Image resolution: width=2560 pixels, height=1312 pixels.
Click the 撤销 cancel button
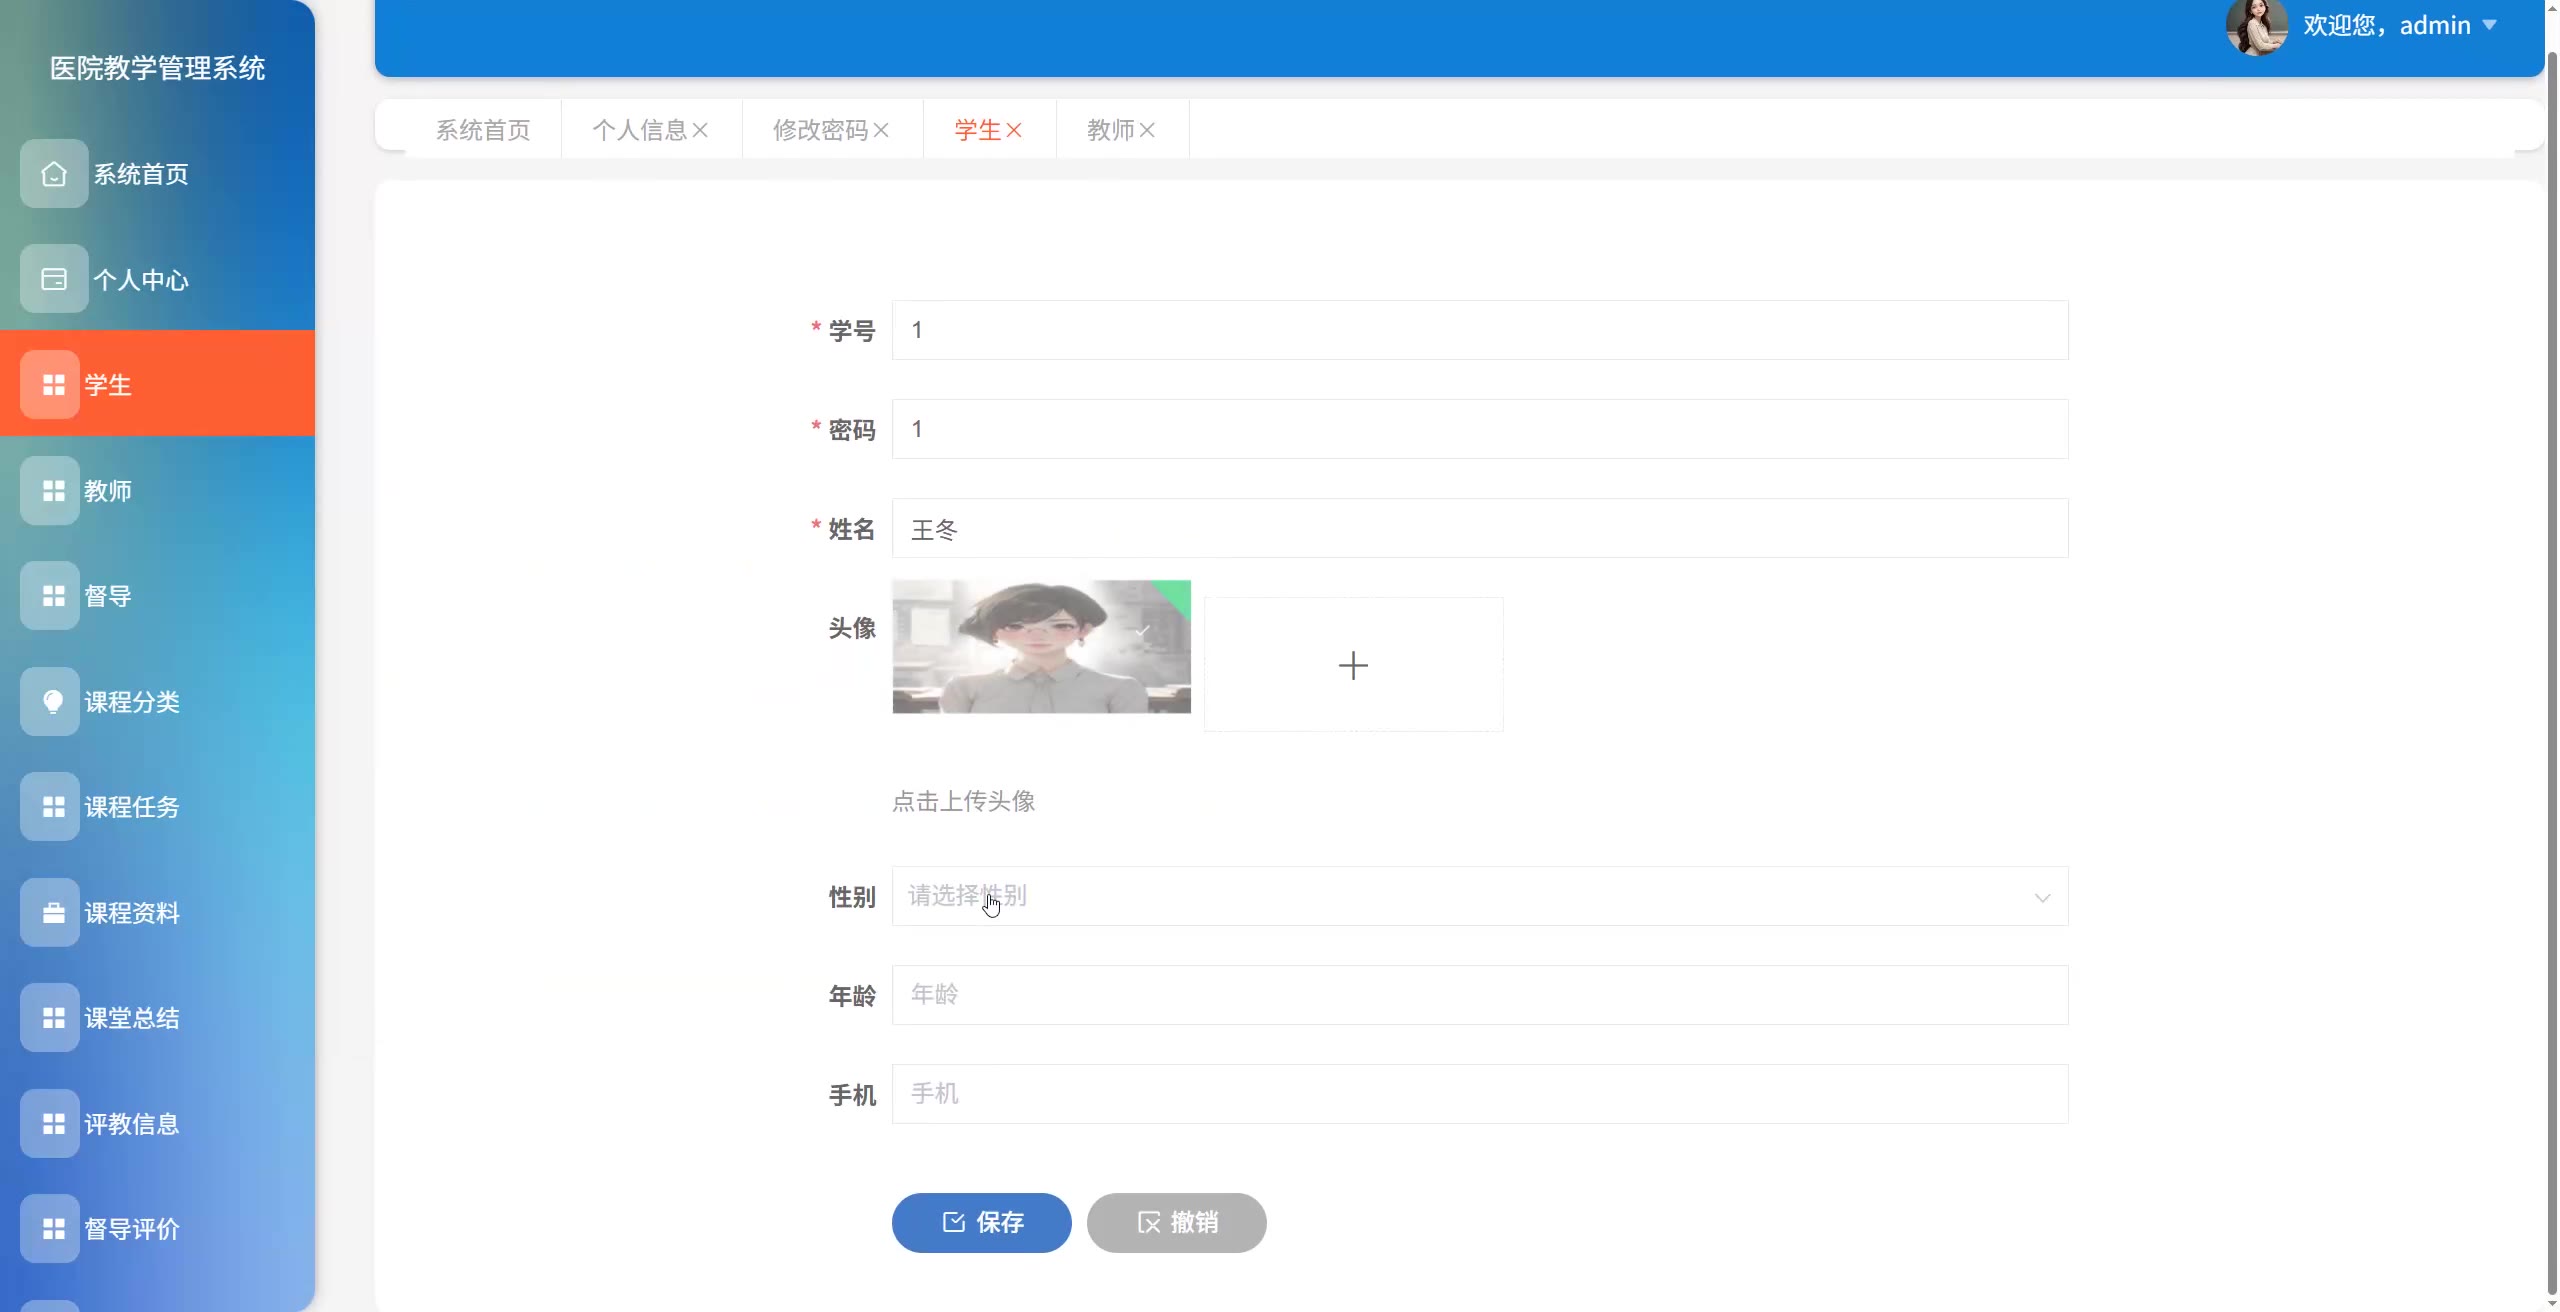(x=1176, y=1222)
